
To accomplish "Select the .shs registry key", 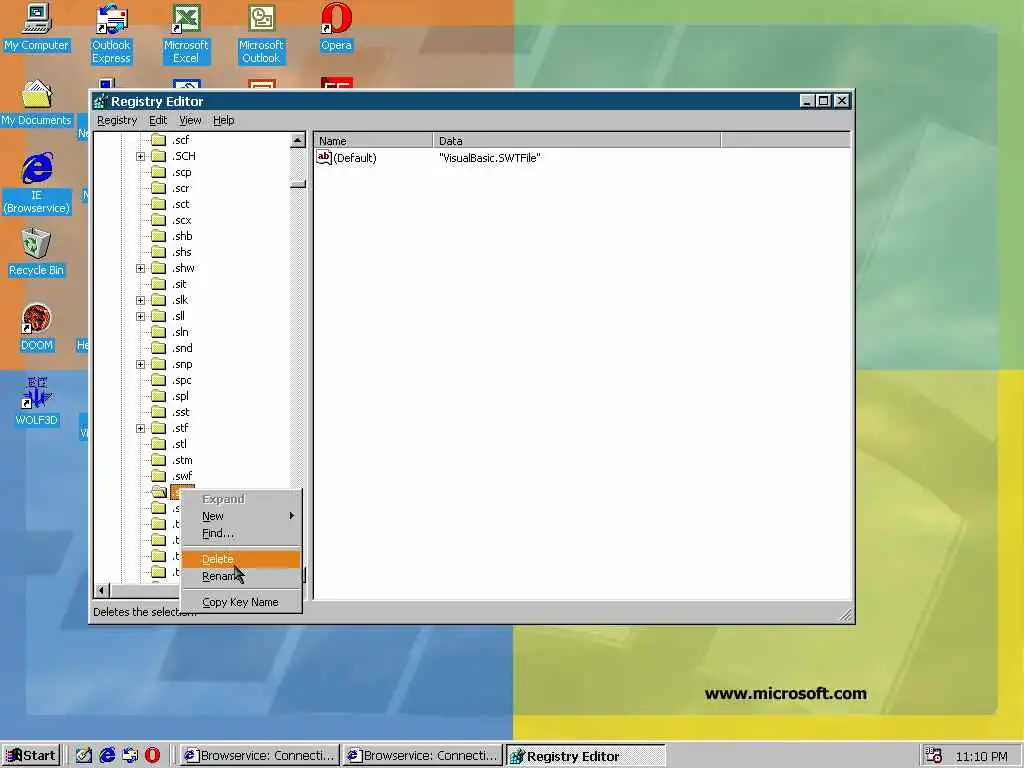I will (x=182, y=252).
